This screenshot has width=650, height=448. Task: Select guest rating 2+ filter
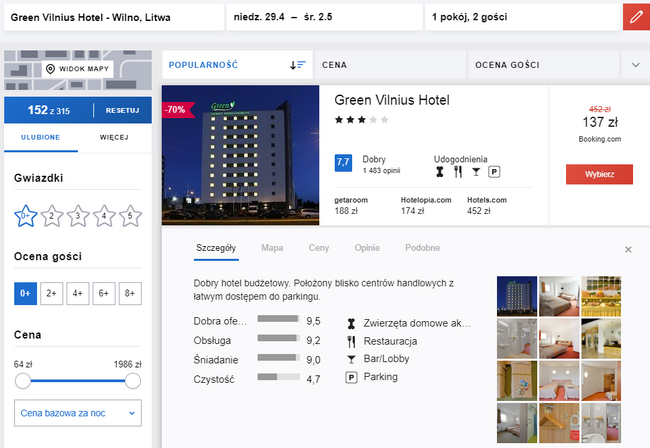coord(51,293)
